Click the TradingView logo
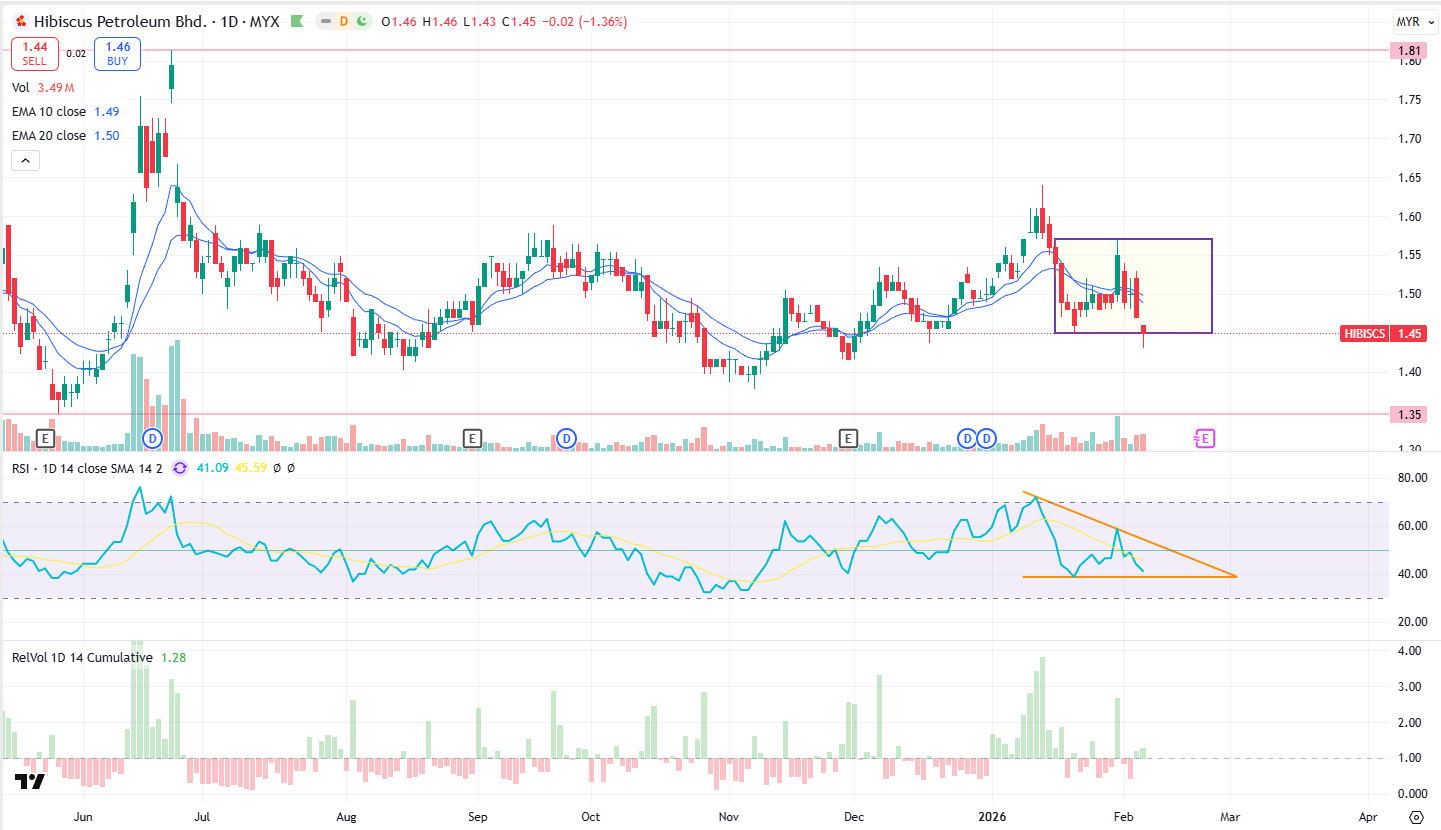Image resolution: width=1441 pixels, height=830 pixels. pyautogui.click(x=30, y=781)
